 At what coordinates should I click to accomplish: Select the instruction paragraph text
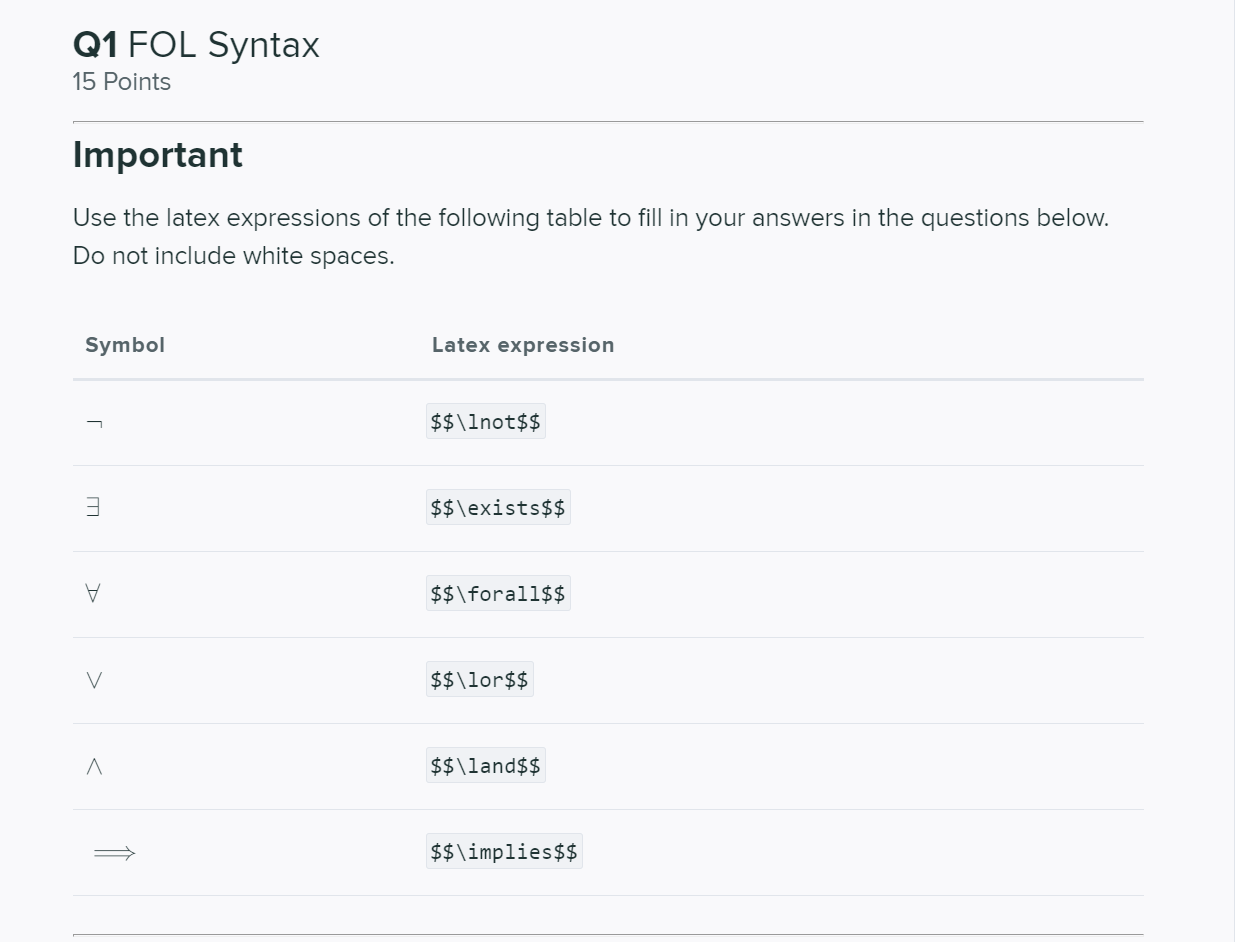(591, 236)
